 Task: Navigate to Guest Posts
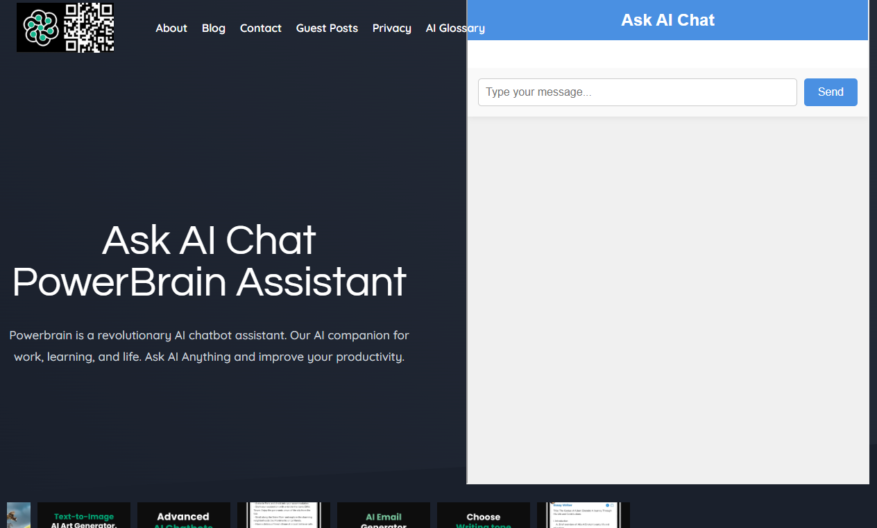(327, 28)
